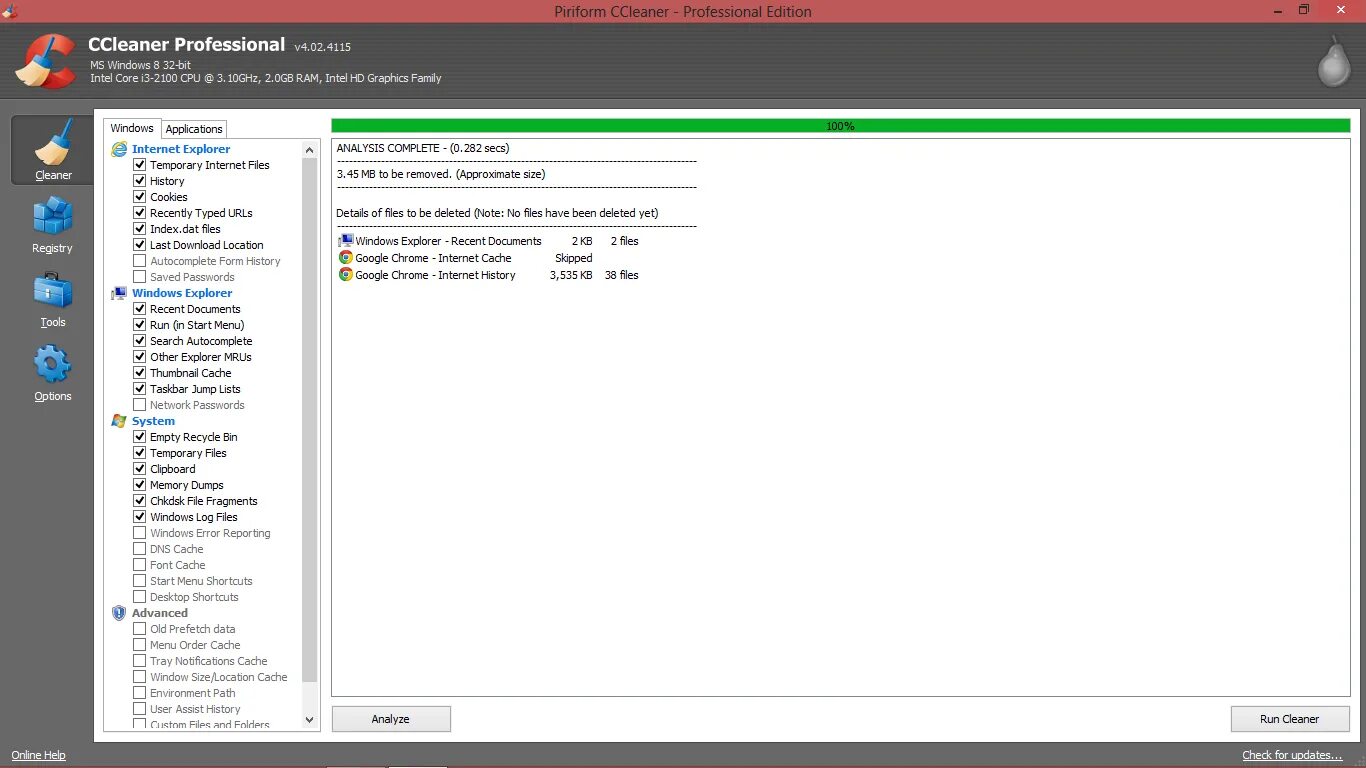The image size is (1366, 768).
Task: Click the Google Chrome Internet Cache icon
Action: click(346, 258)
